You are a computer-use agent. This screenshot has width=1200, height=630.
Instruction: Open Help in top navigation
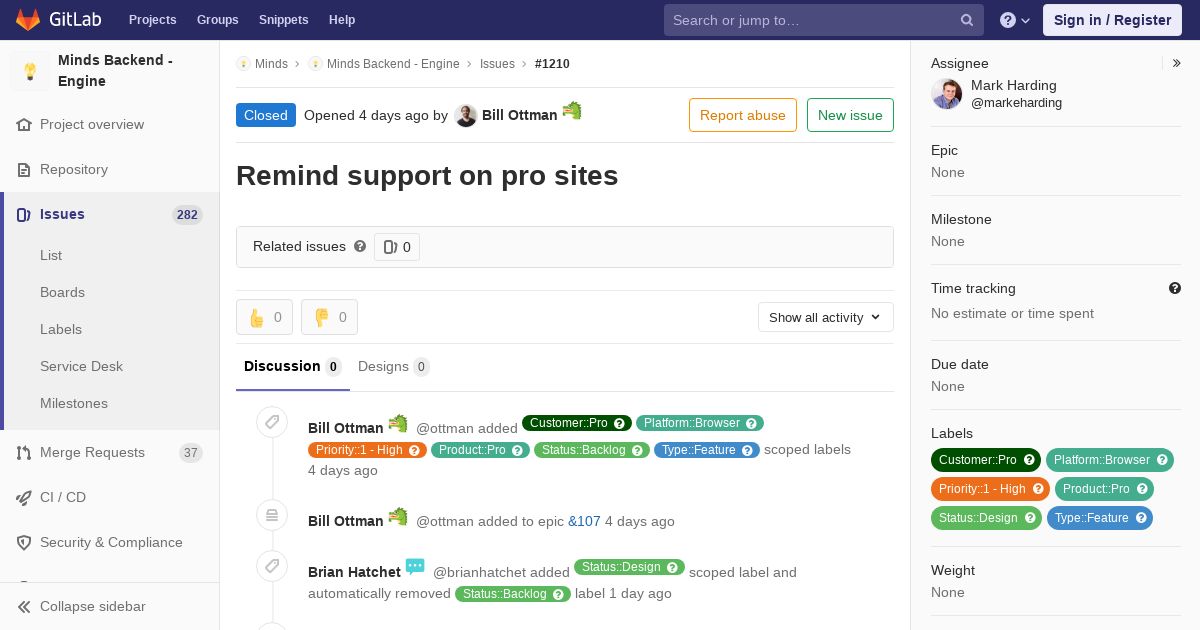342,20
